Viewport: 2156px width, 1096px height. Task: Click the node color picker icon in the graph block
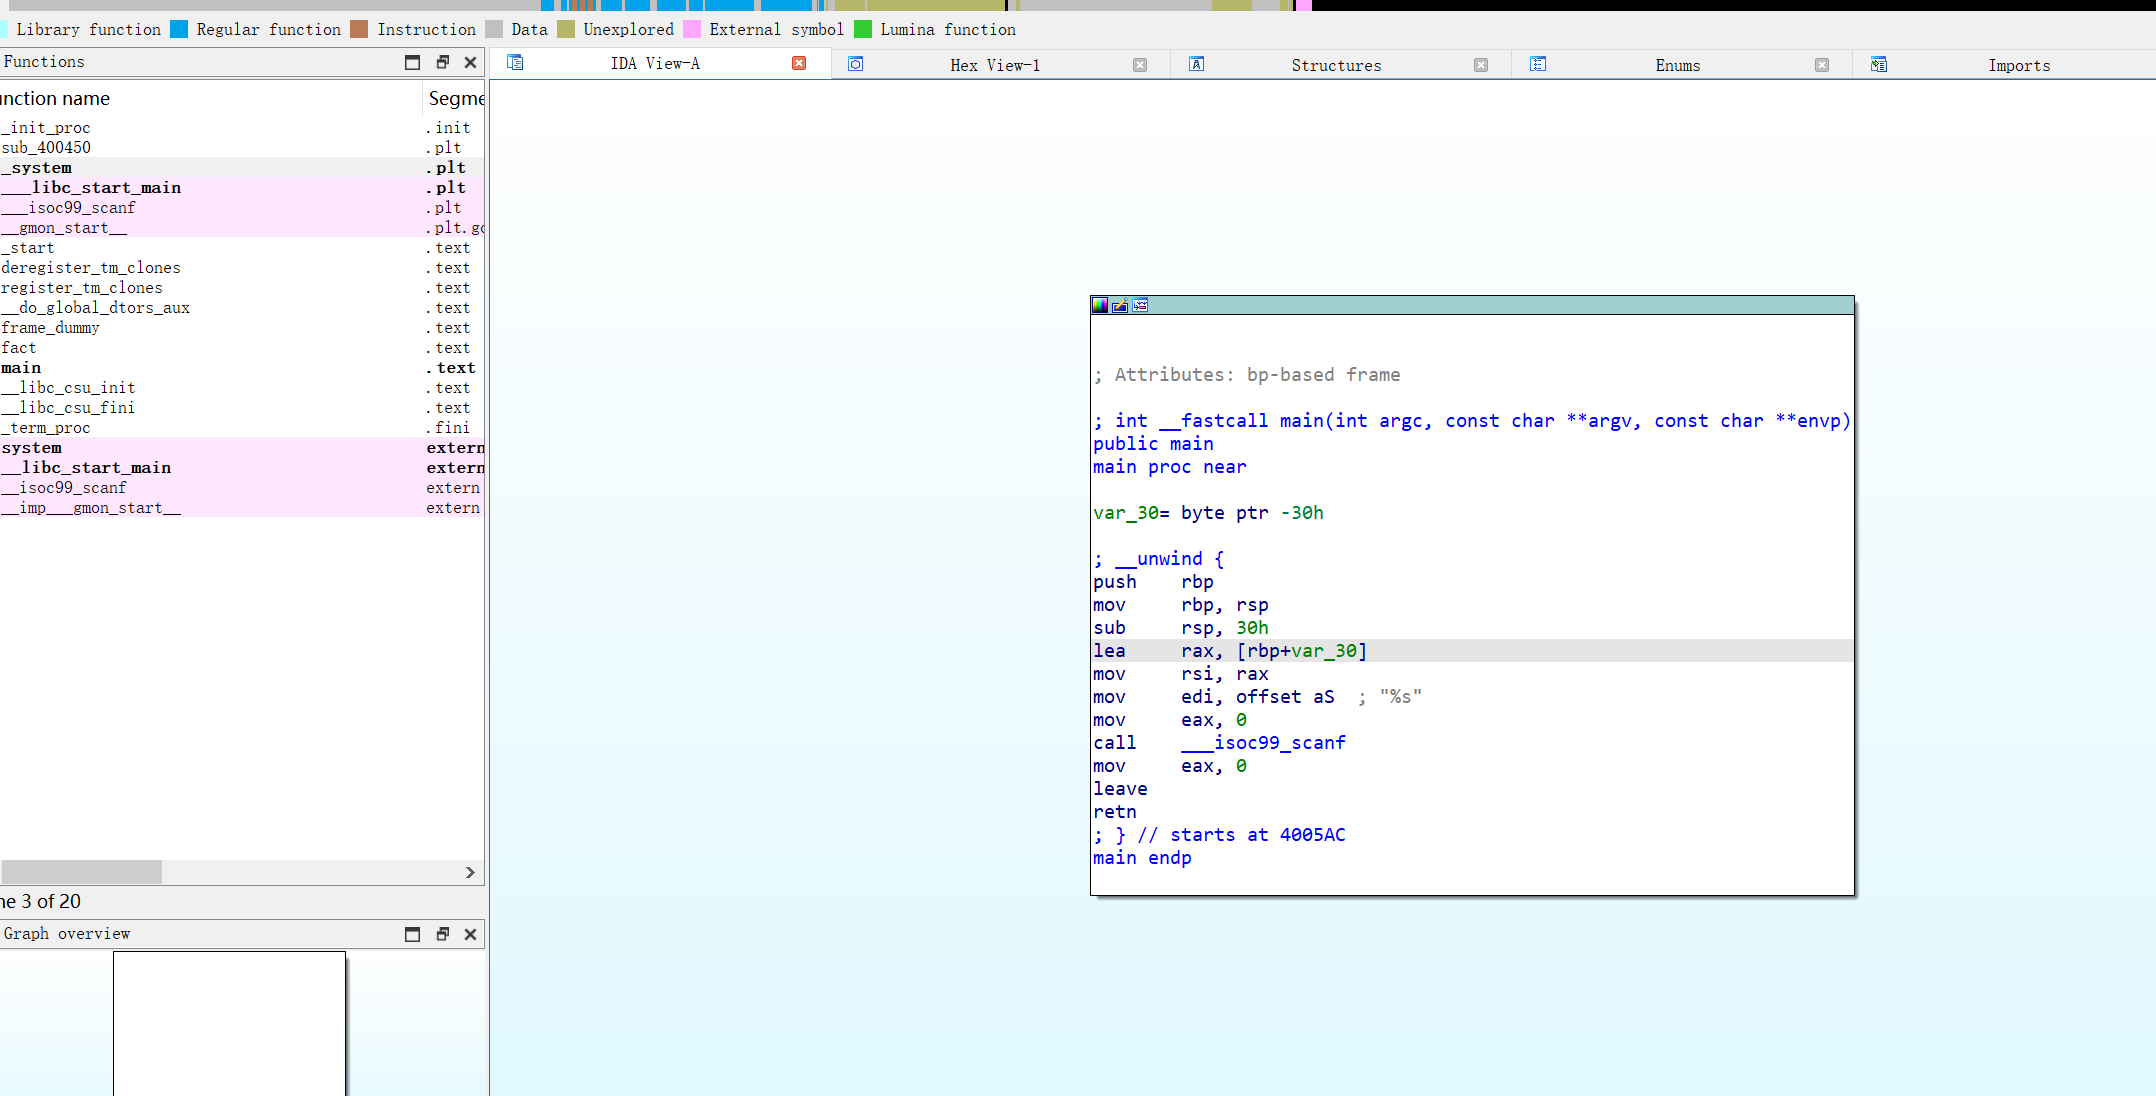[1100, 305]
